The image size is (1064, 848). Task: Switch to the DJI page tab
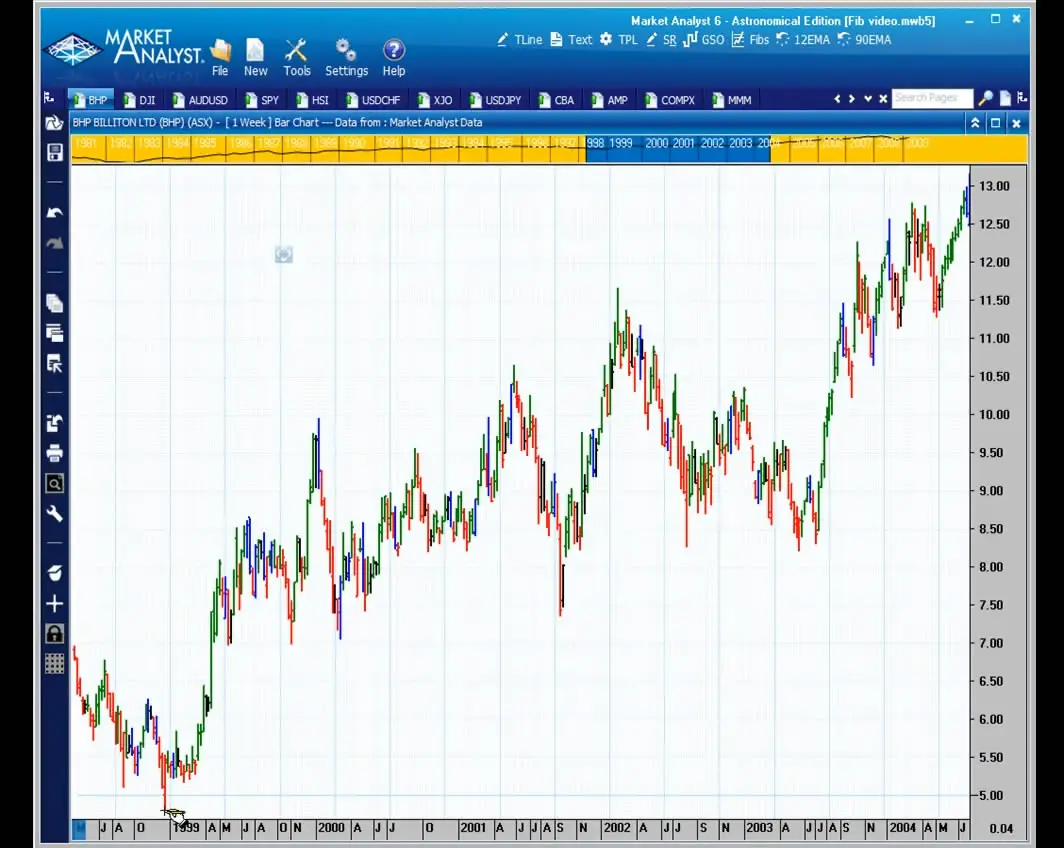click(x=140, y=100)
